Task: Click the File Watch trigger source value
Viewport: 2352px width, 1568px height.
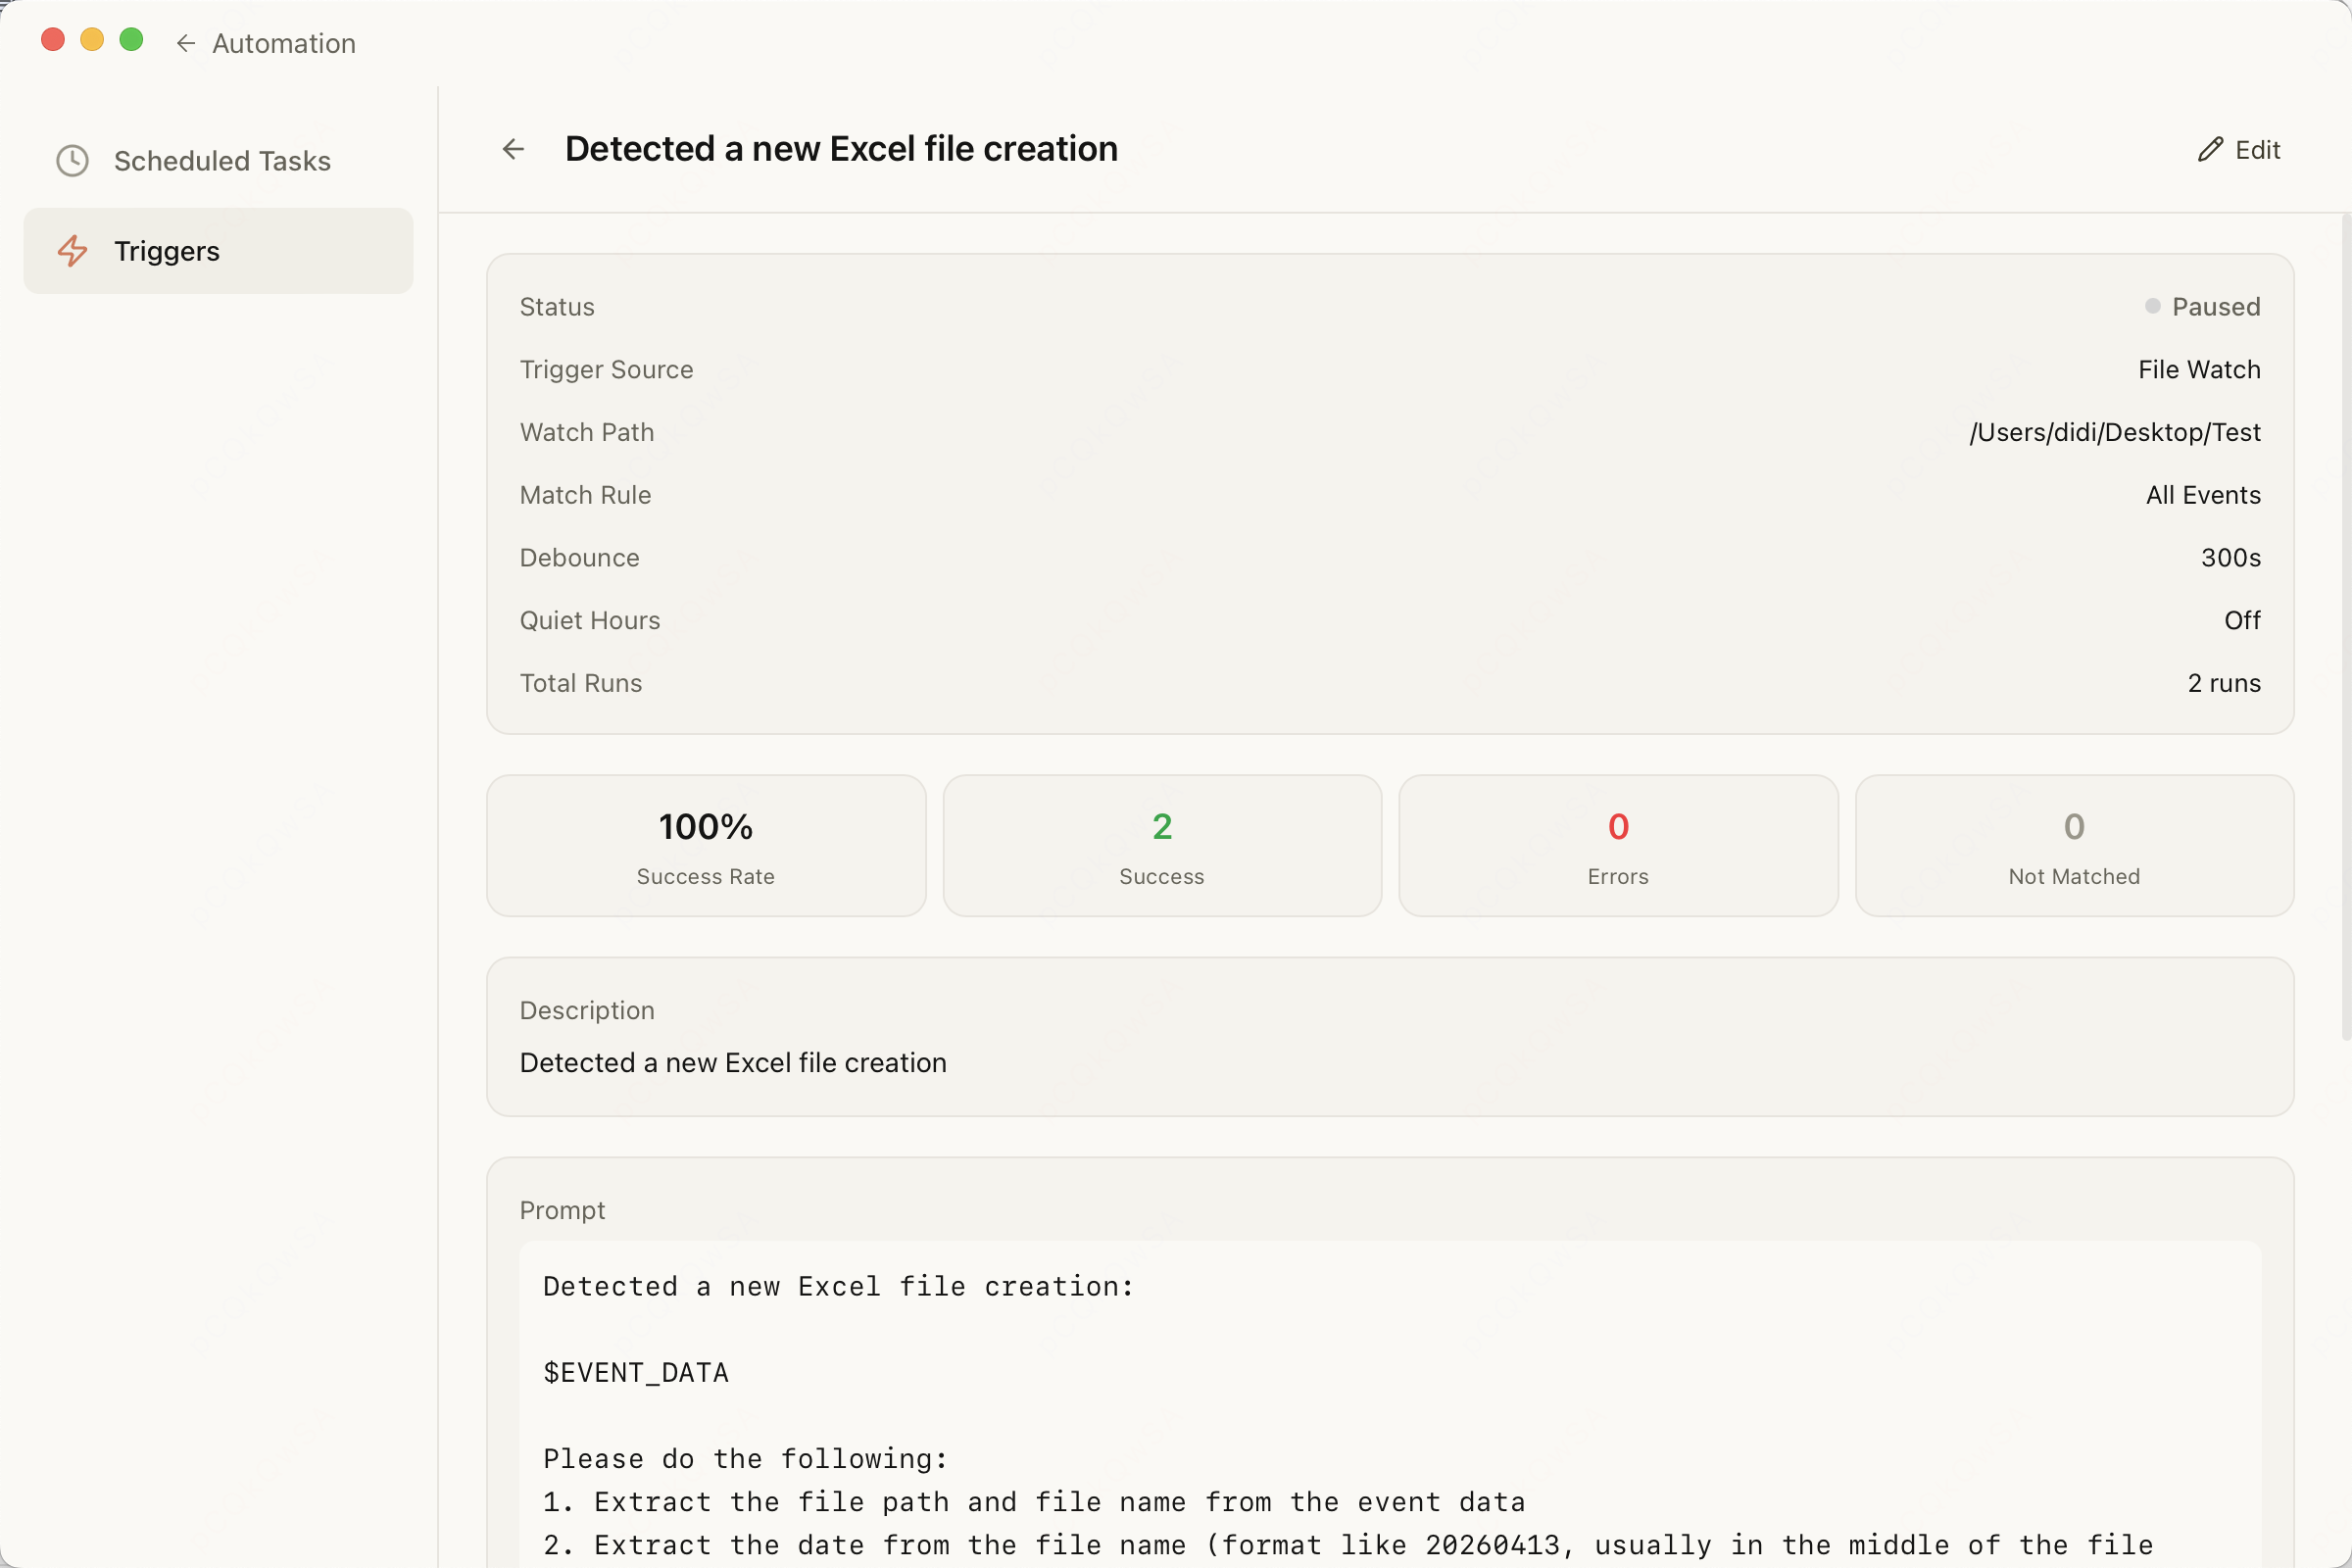Action: [x=2199, y=369]
